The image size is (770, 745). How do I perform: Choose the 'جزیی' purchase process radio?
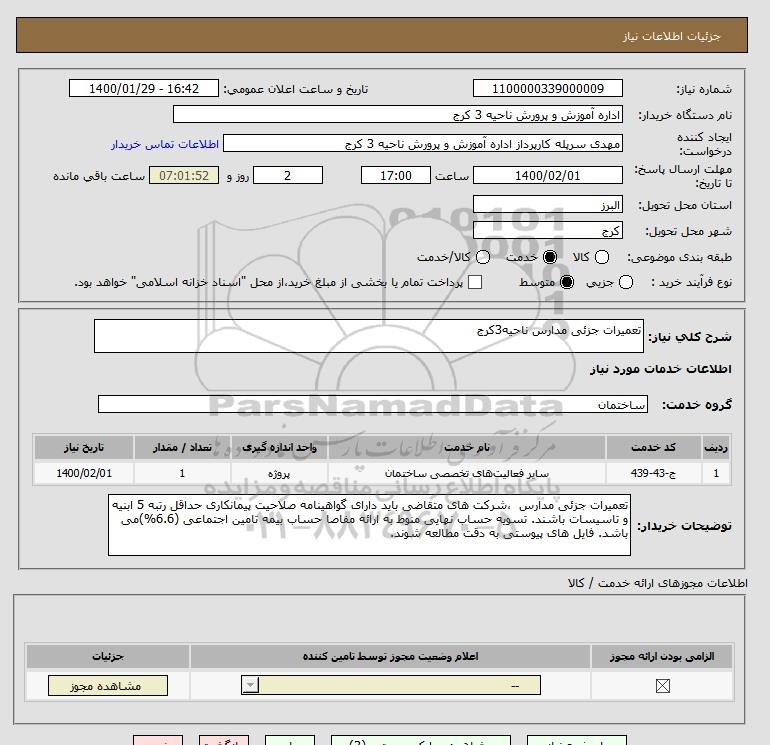coord(626,282)
